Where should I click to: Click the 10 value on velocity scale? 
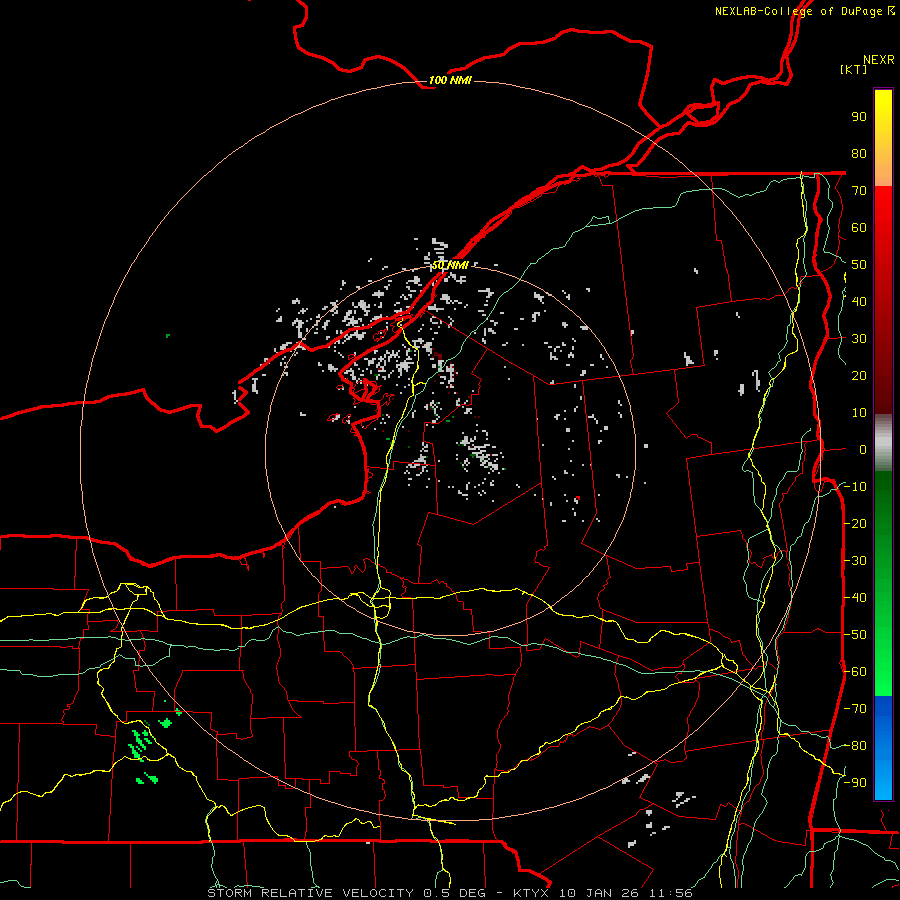(859, 413)
